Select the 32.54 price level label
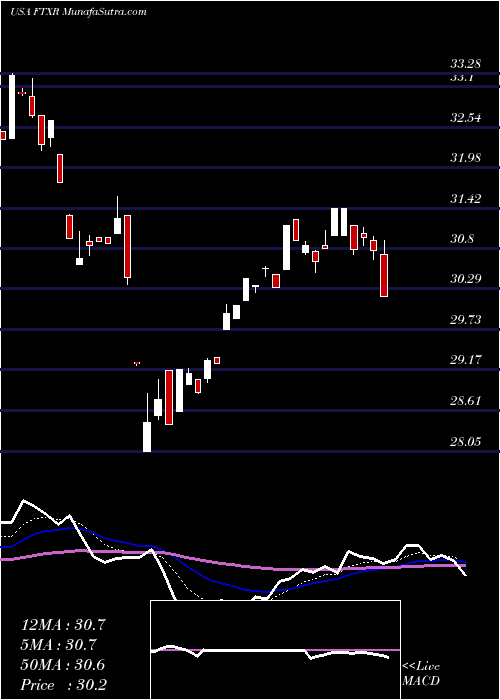 click(x=466, y=118)
